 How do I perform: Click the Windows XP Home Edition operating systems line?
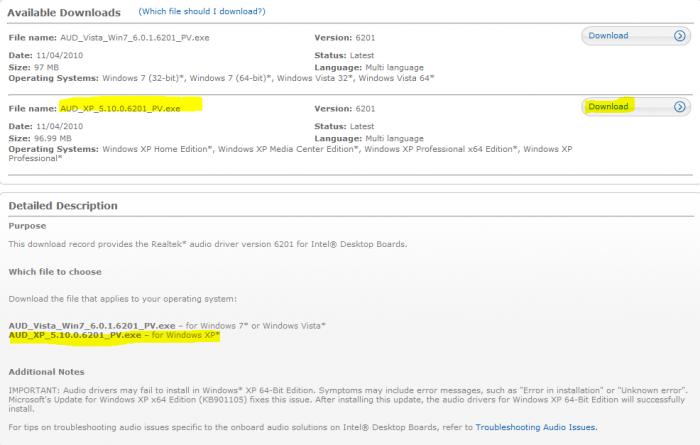[290, 154]
